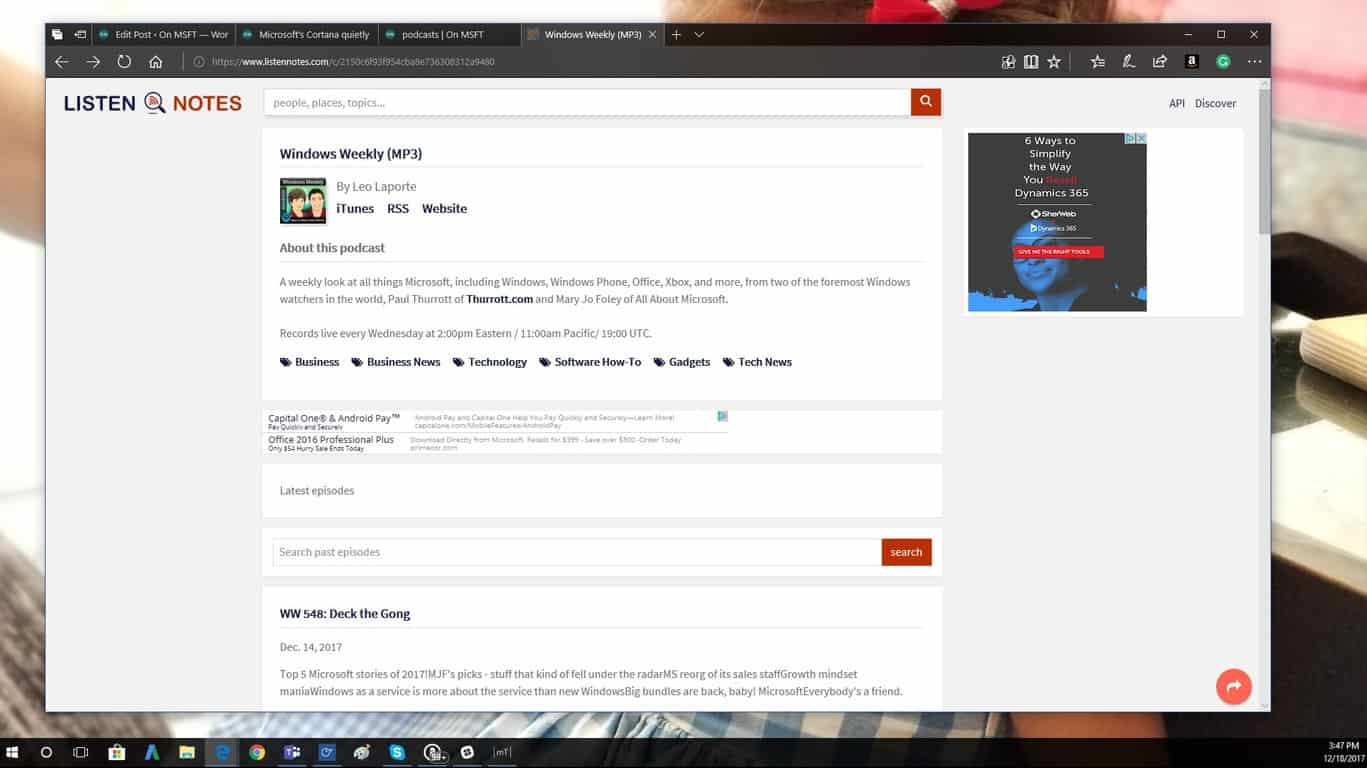Click the Windows Weekly podcast thumbnail

tap(303, 201)
